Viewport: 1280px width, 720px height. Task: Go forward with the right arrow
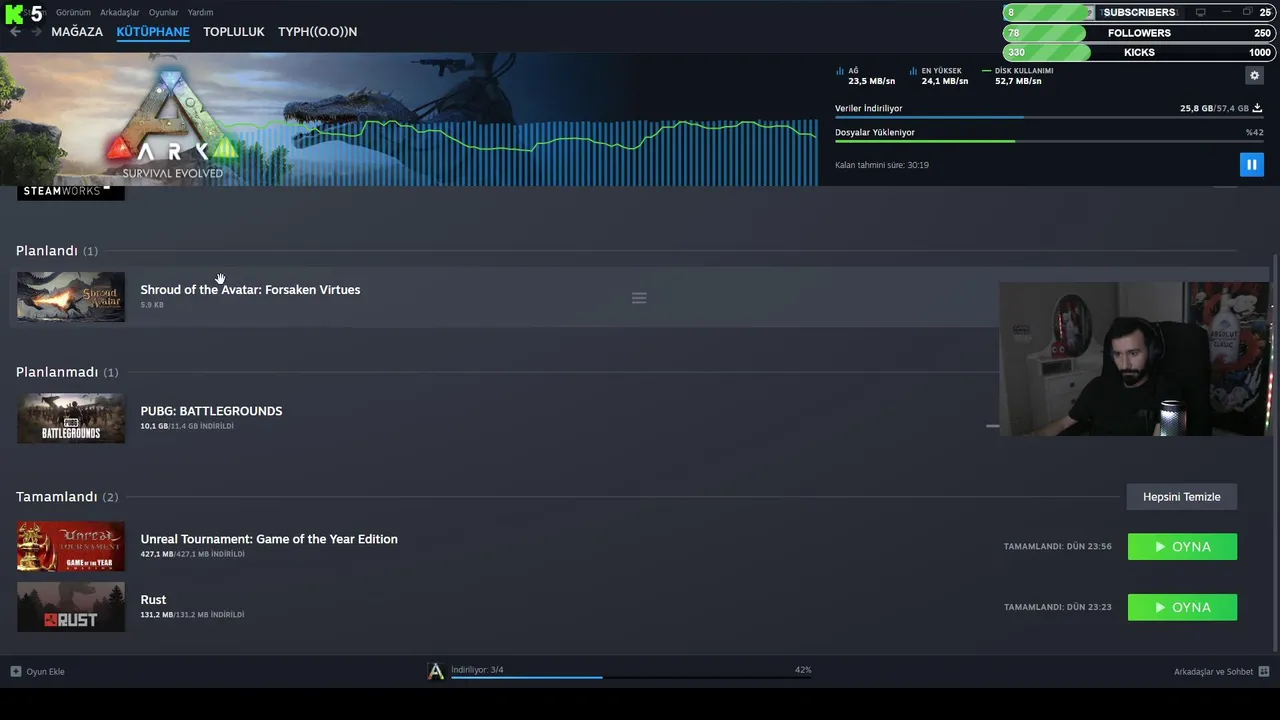(37, 32)
